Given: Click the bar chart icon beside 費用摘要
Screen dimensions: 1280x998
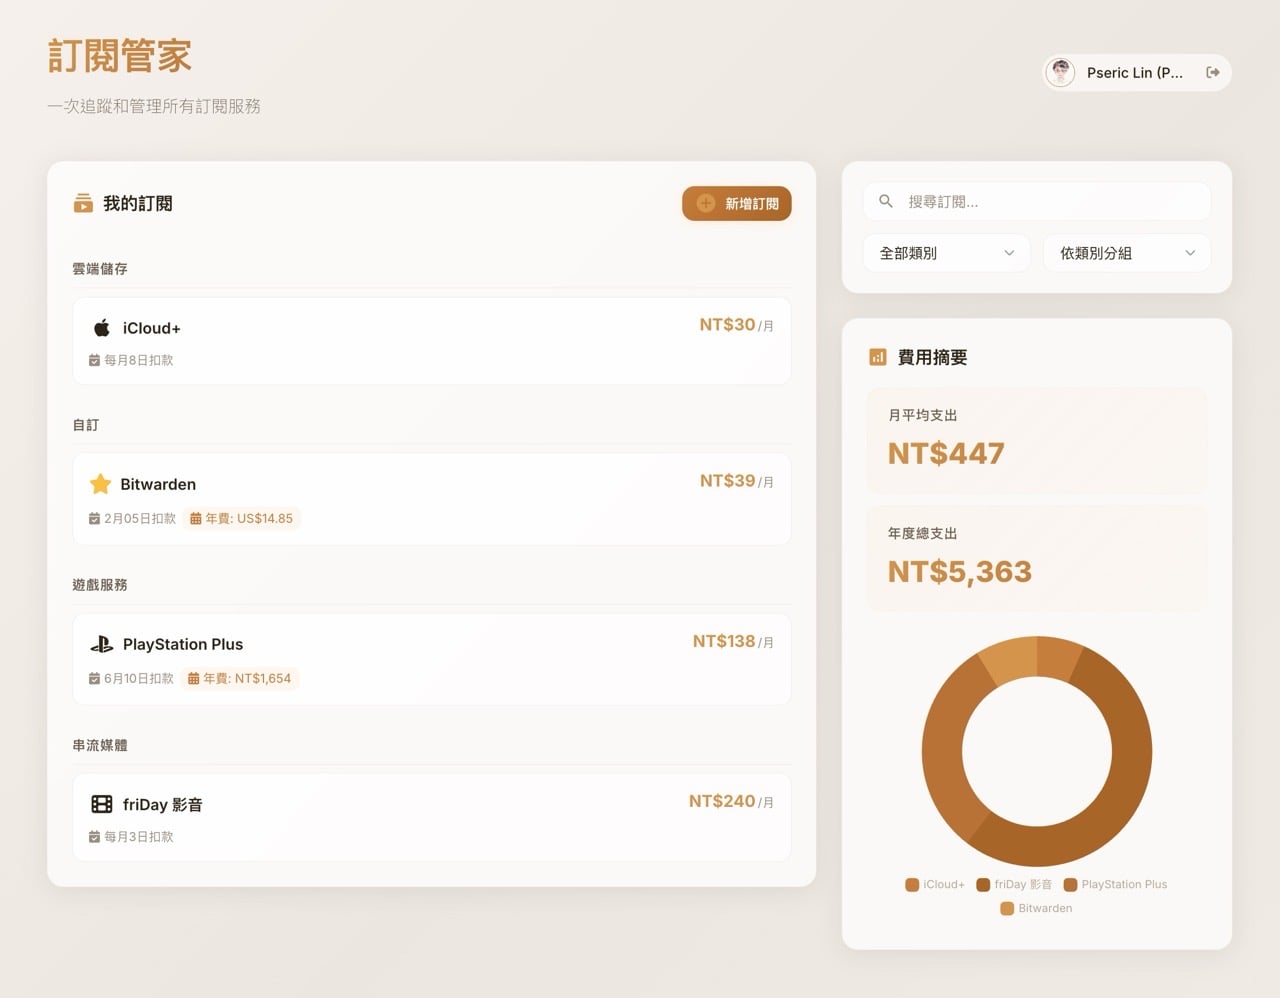Looking at the screenshot, I should [878, 356].
